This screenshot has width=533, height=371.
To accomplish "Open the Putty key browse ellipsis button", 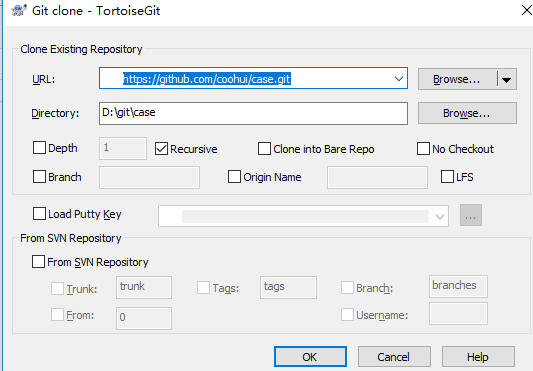I will point(471,215).
